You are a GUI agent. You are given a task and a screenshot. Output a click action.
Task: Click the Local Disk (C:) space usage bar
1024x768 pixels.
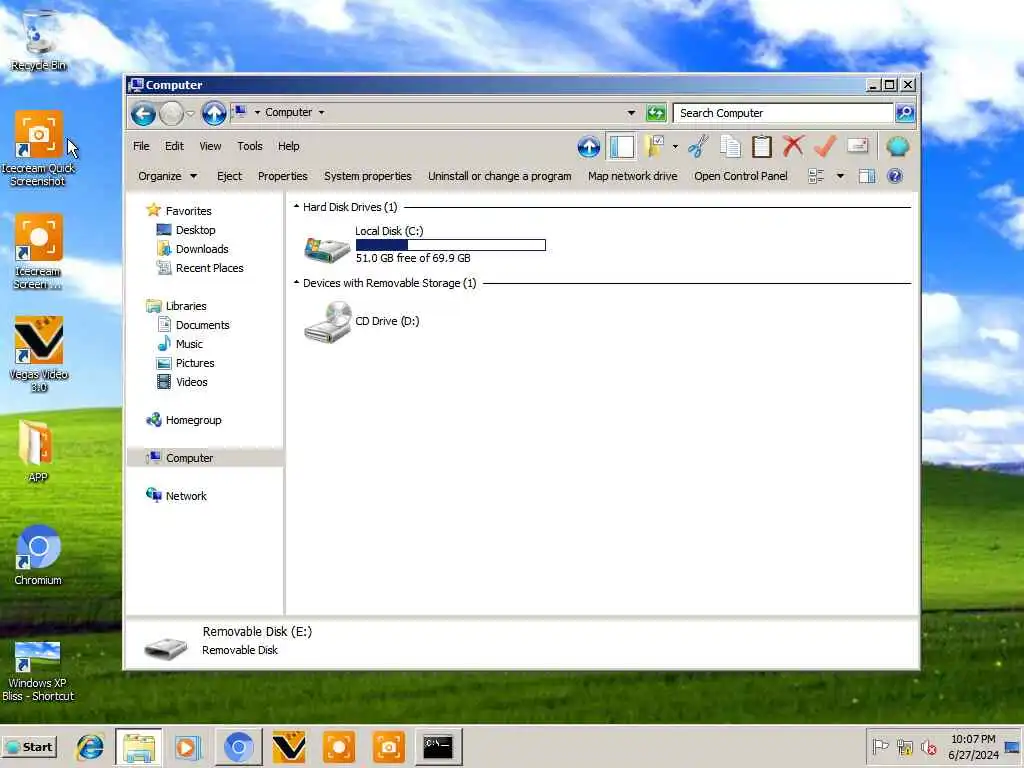451,245
